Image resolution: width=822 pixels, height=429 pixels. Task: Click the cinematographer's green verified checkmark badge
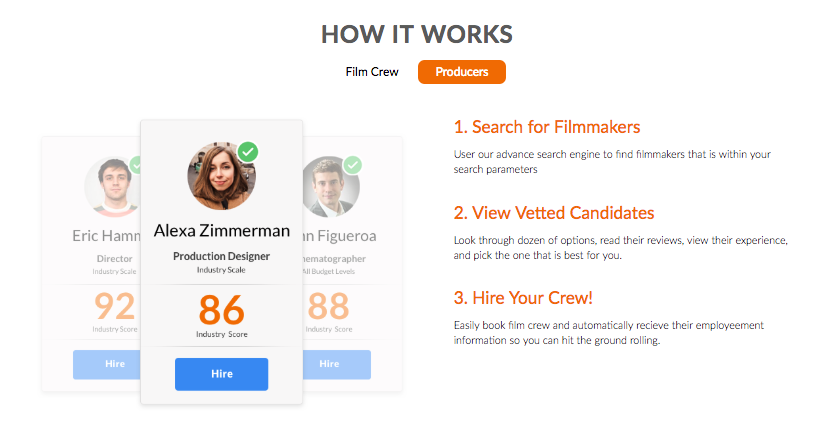pos(352,165)
